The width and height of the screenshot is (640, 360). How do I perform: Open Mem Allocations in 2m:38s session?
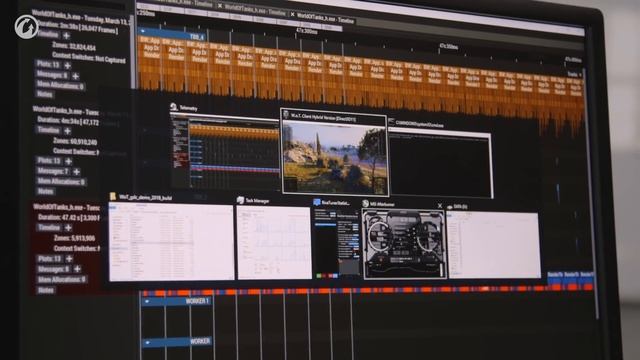point(60,85)
